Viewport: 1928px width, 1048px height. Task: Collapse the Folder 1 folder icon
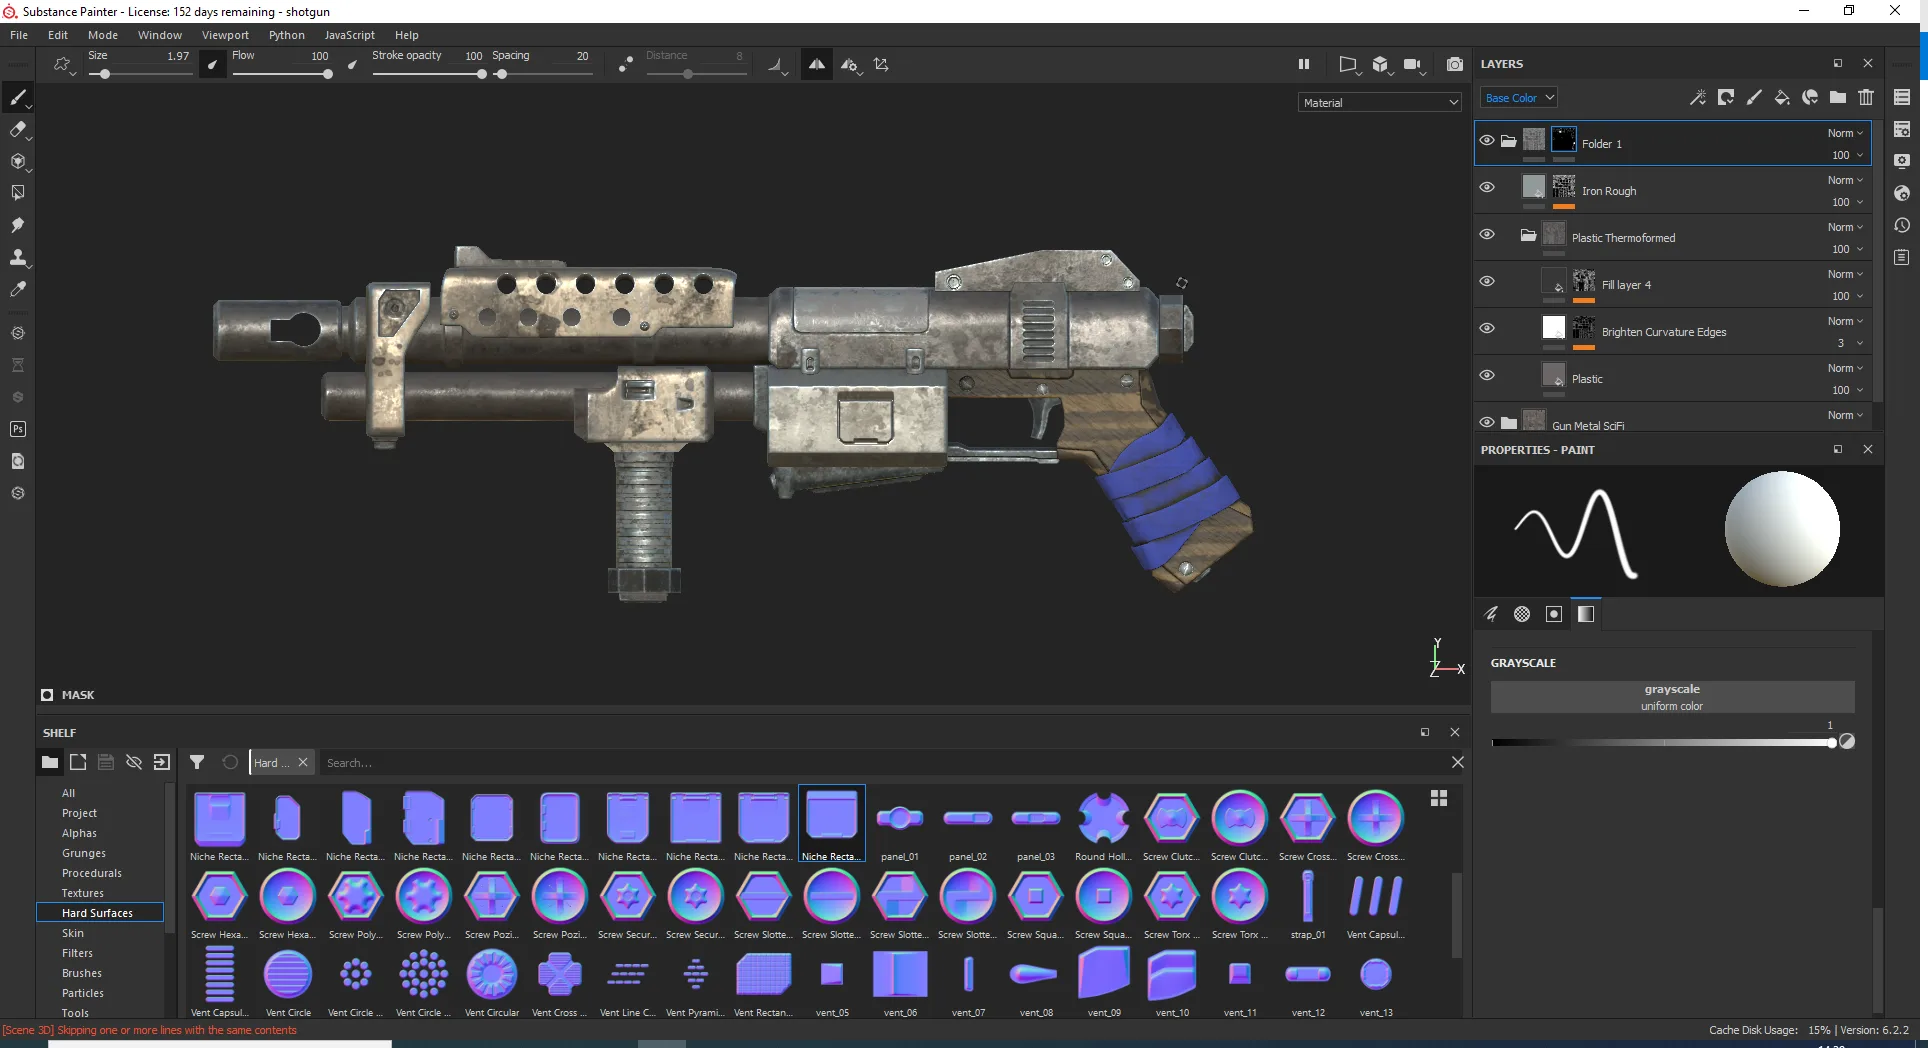click(1508, 141)
